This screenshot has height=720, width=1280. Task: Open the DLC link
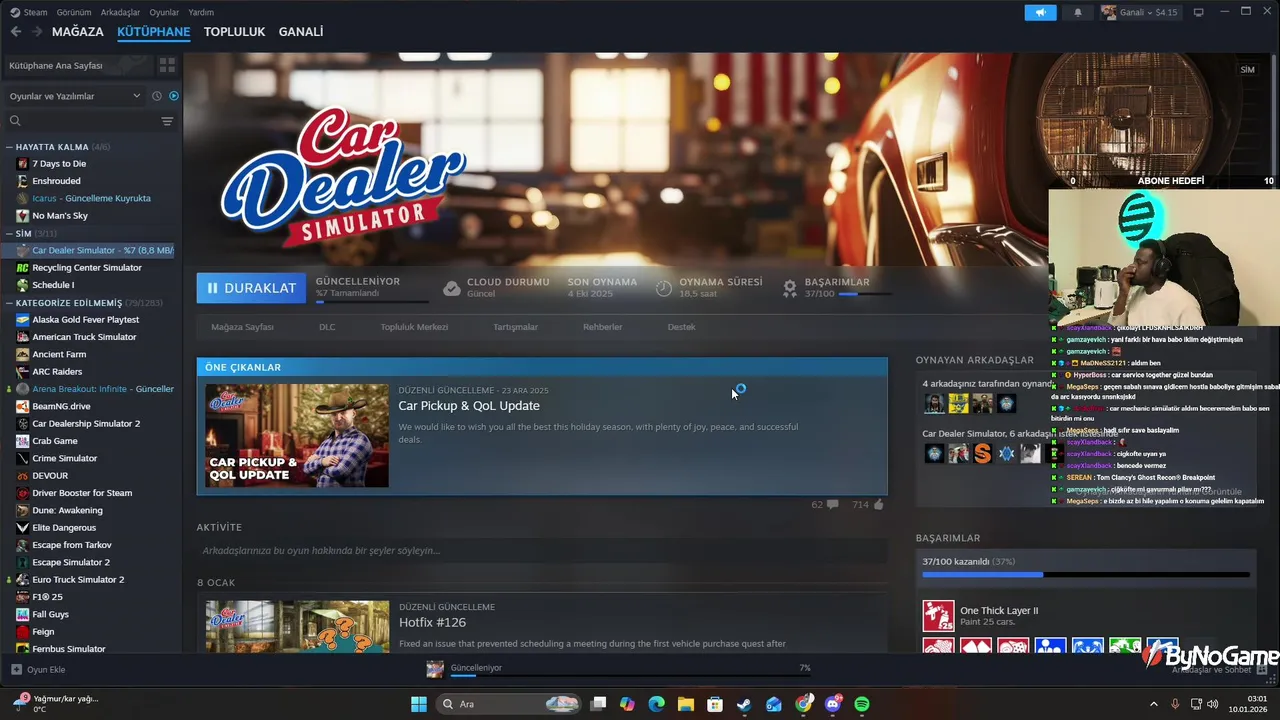click(327, 327)
